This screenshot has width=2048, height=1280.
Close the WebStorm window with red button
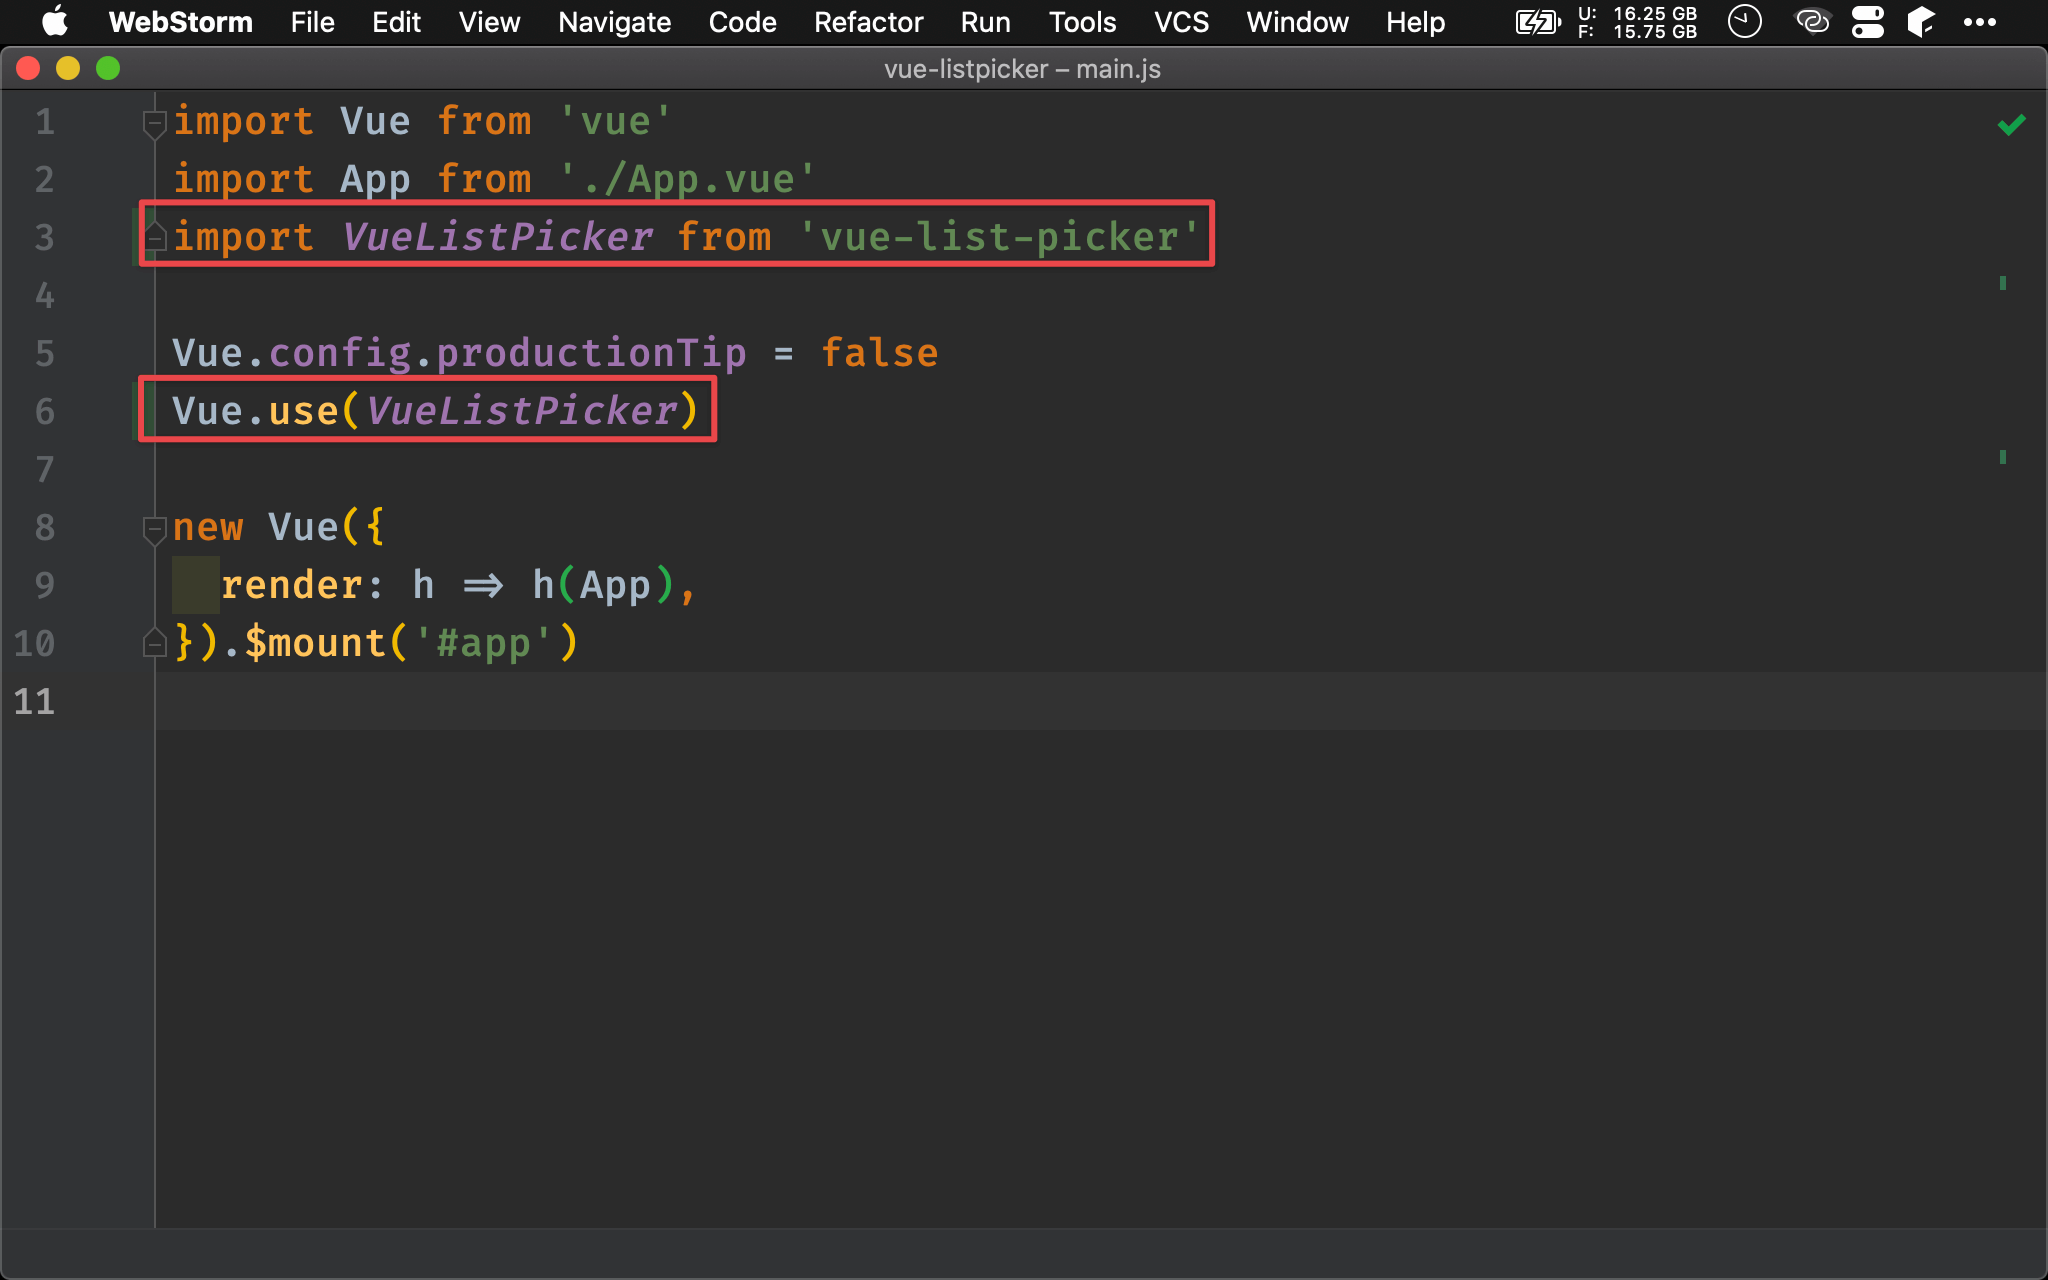pyautogui.click(x=28, y=68)
